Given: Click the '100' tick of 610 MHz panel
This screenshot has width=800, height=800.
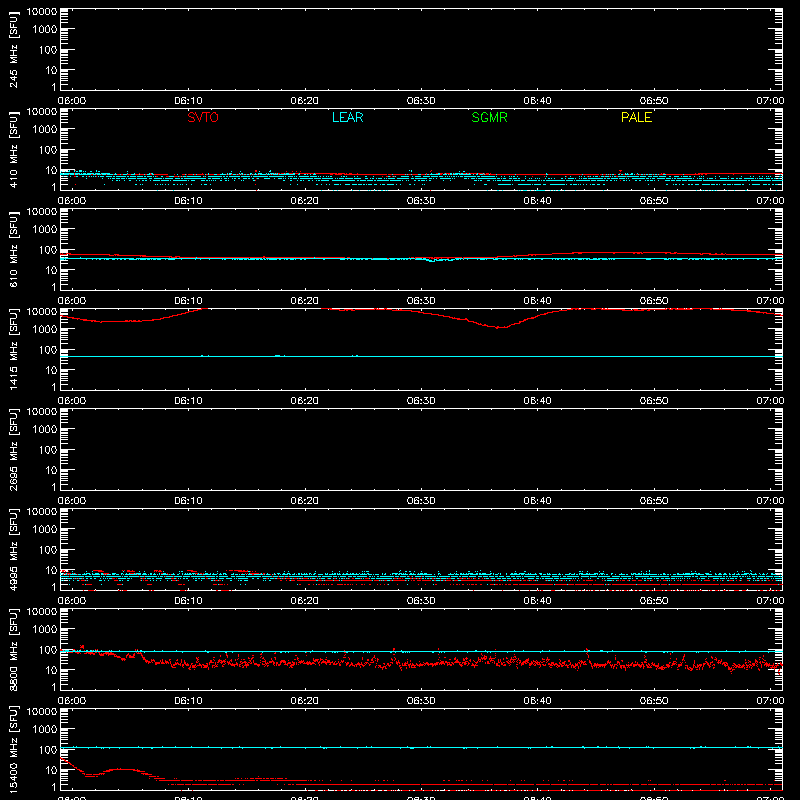Looking at the screenshot, I should 48,250.
